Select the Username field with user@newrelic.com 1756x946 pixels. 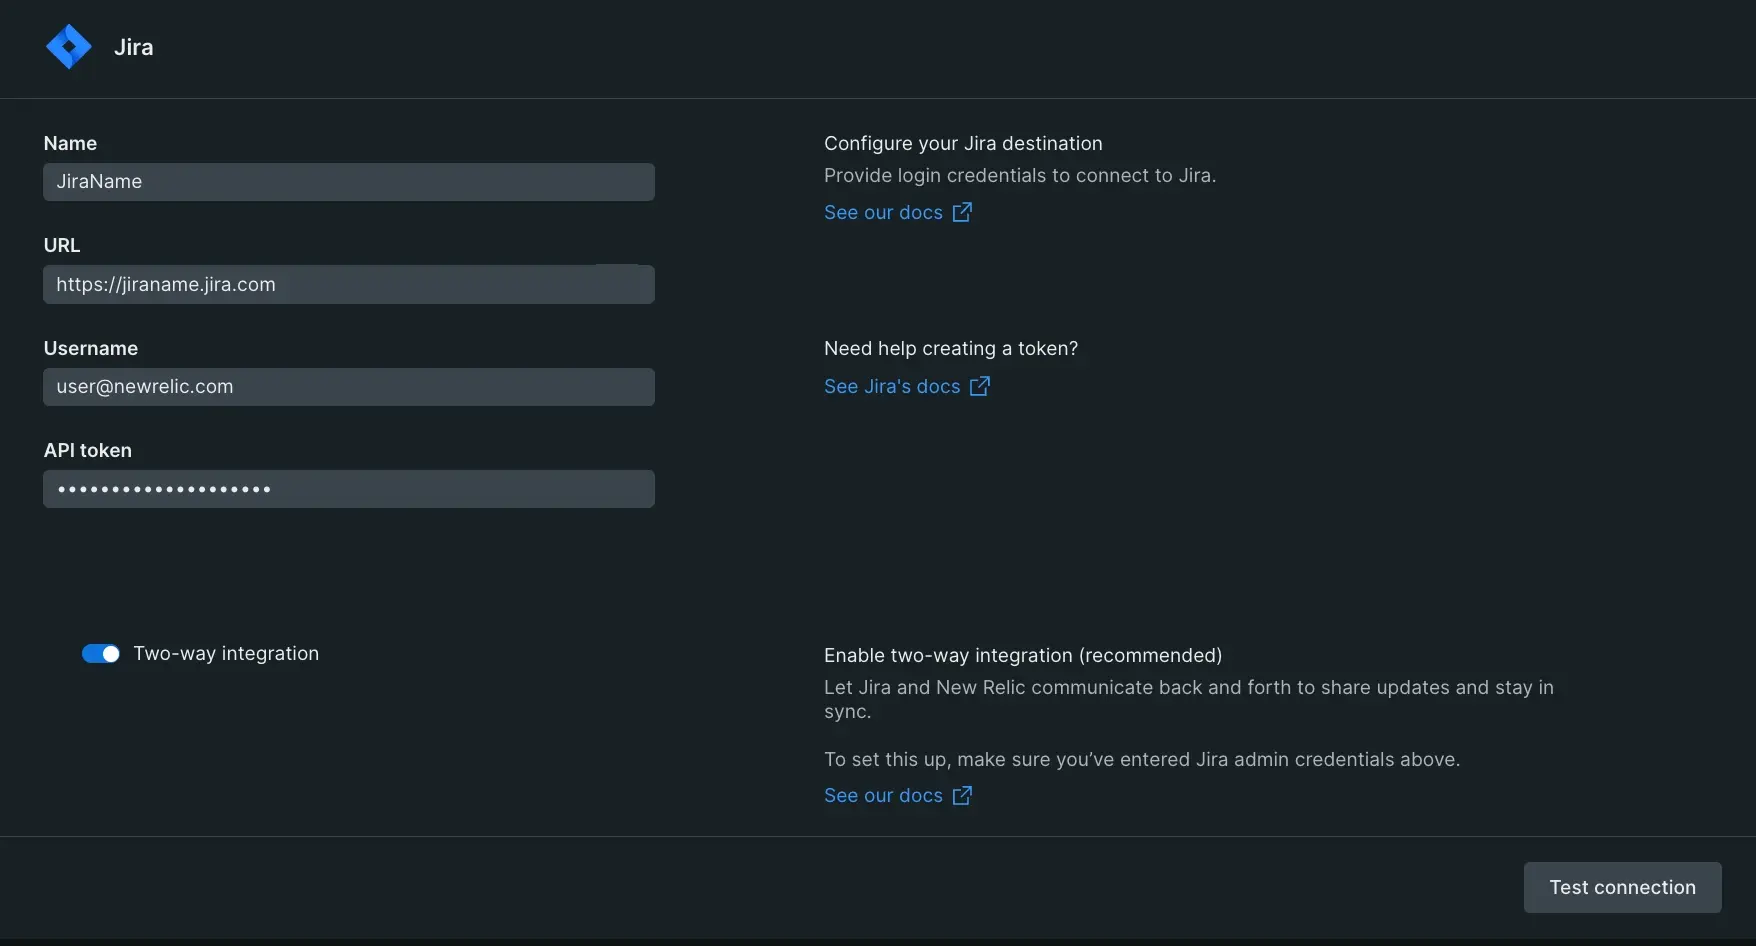point(348,387)
